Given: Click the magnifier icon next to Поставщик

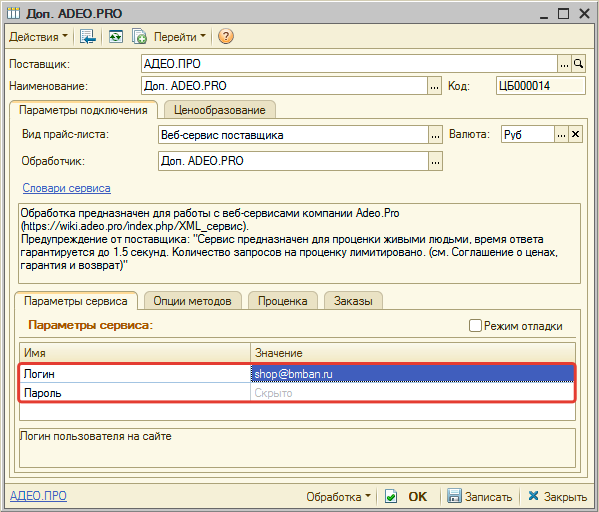Looking at the screenshot, I should pyautogui.click(x=578, y=64).
